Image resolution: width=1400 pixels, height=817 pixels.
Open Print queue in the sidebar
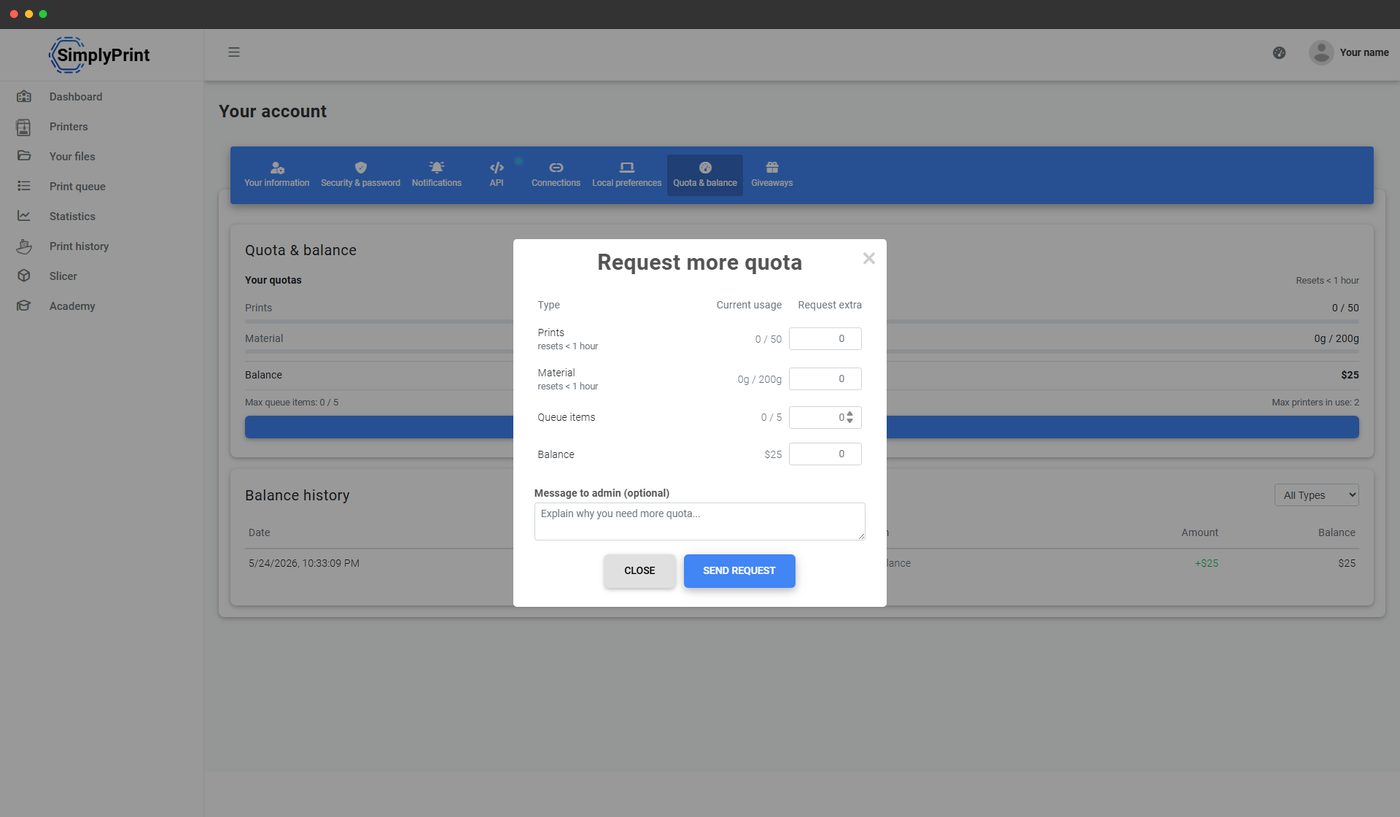point(77,187)
